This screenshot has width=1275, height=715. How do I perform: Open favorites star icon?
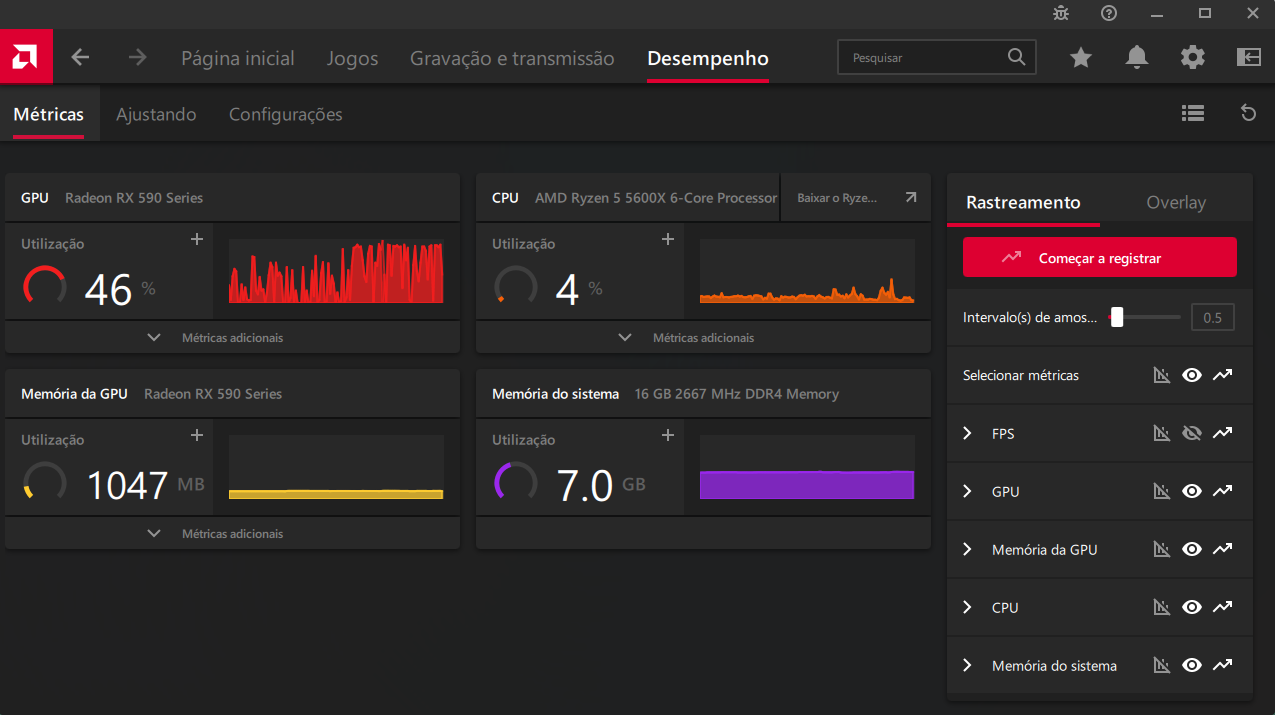pos(1081,58)
